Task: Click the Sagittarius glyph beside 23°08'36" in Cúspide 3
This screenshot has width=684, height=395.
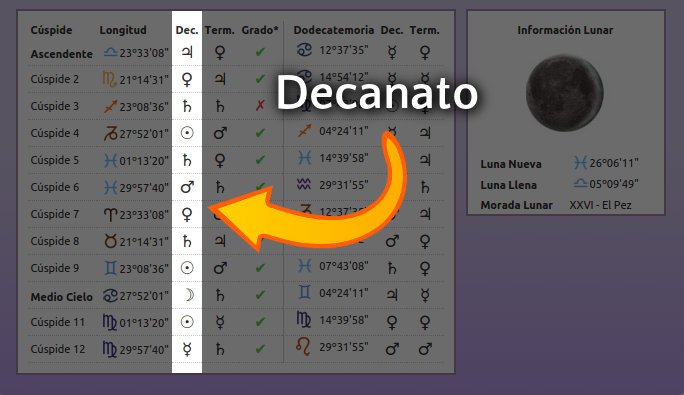Action: 110,106
